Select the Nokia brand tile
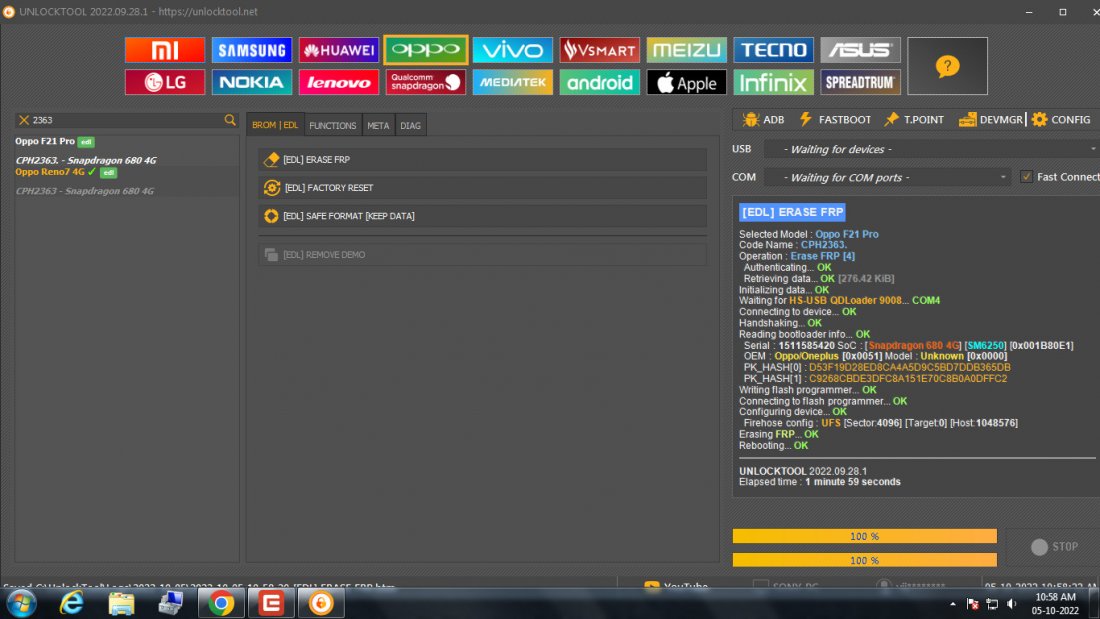 point(252,82)
